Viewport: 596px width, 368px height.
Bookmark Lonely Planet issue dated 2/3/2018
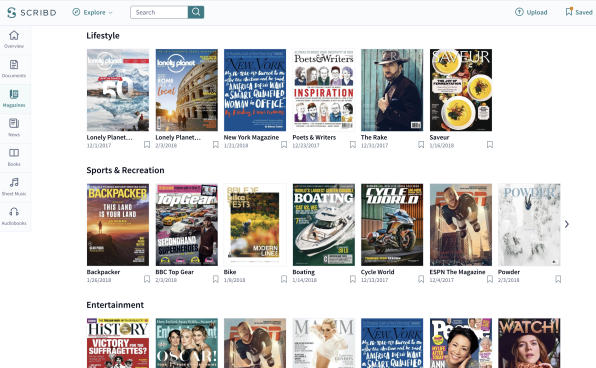(x=216, y=145)
